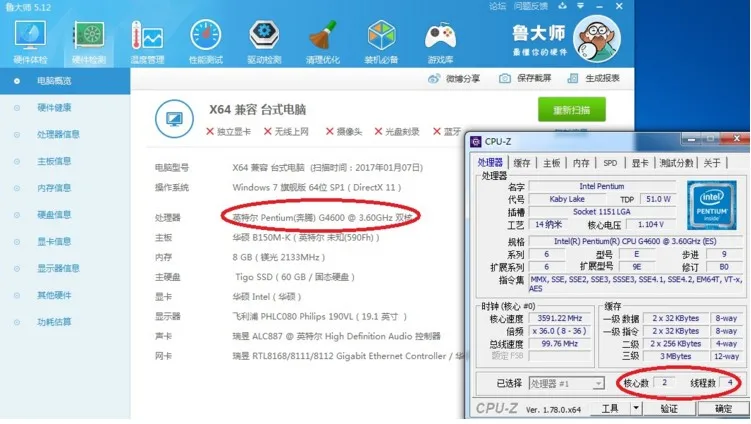Switch to CPU-Z 处理器 tab
The width and height of the screenshot is (751, 424).
[489, 163]
